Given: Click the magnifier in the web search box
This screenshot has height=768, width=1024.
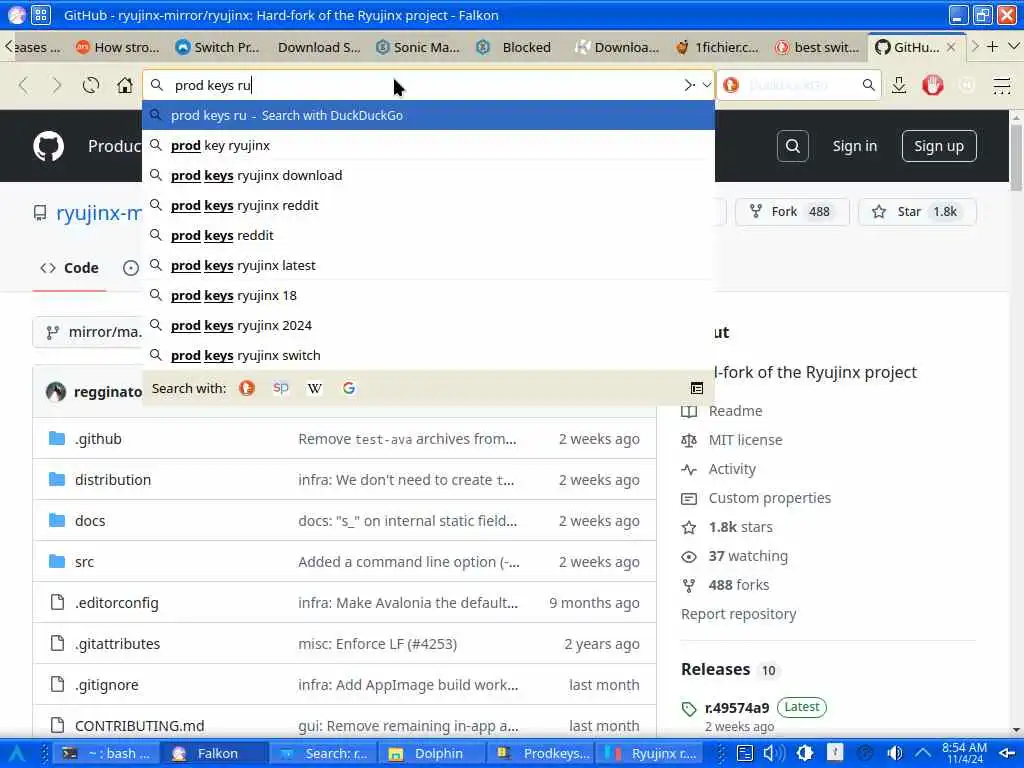Looking at the screenshot, I should coord(869,85).
